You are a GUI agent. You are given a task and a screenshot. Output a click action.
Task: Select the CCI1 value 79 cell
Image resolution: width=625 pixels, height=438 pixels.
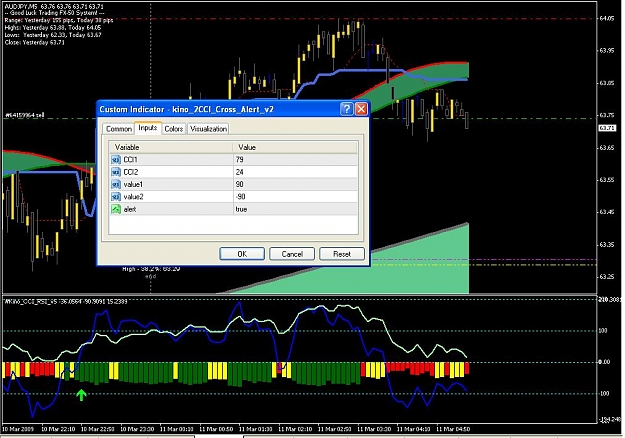pyautogui.click(x=295, y=160)
